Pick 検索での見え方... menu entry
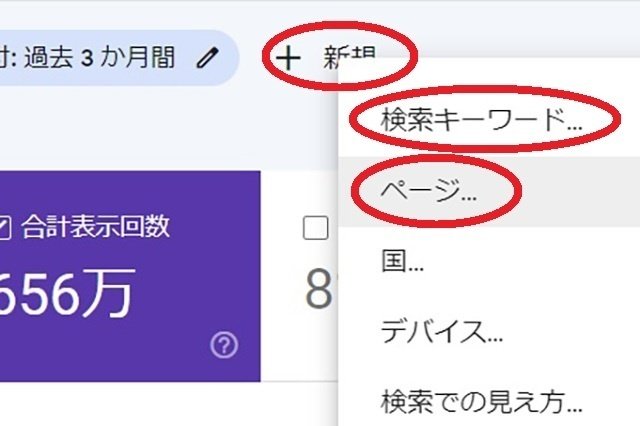Viewport: 640px width, 426px height. point(489,402)
